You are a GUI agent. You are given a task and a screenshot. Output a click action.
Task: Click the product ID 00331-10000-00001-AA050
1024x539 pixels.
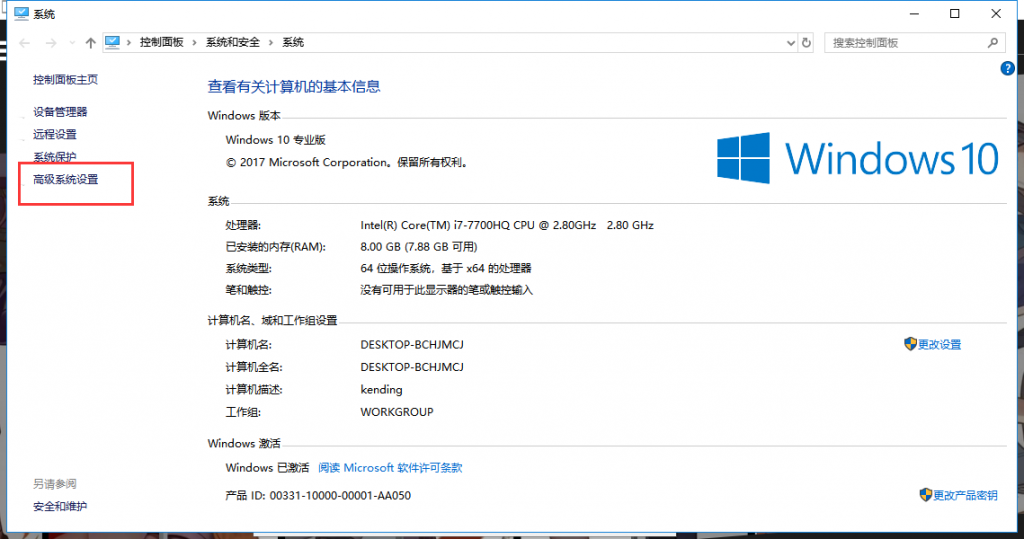point(340,495)
